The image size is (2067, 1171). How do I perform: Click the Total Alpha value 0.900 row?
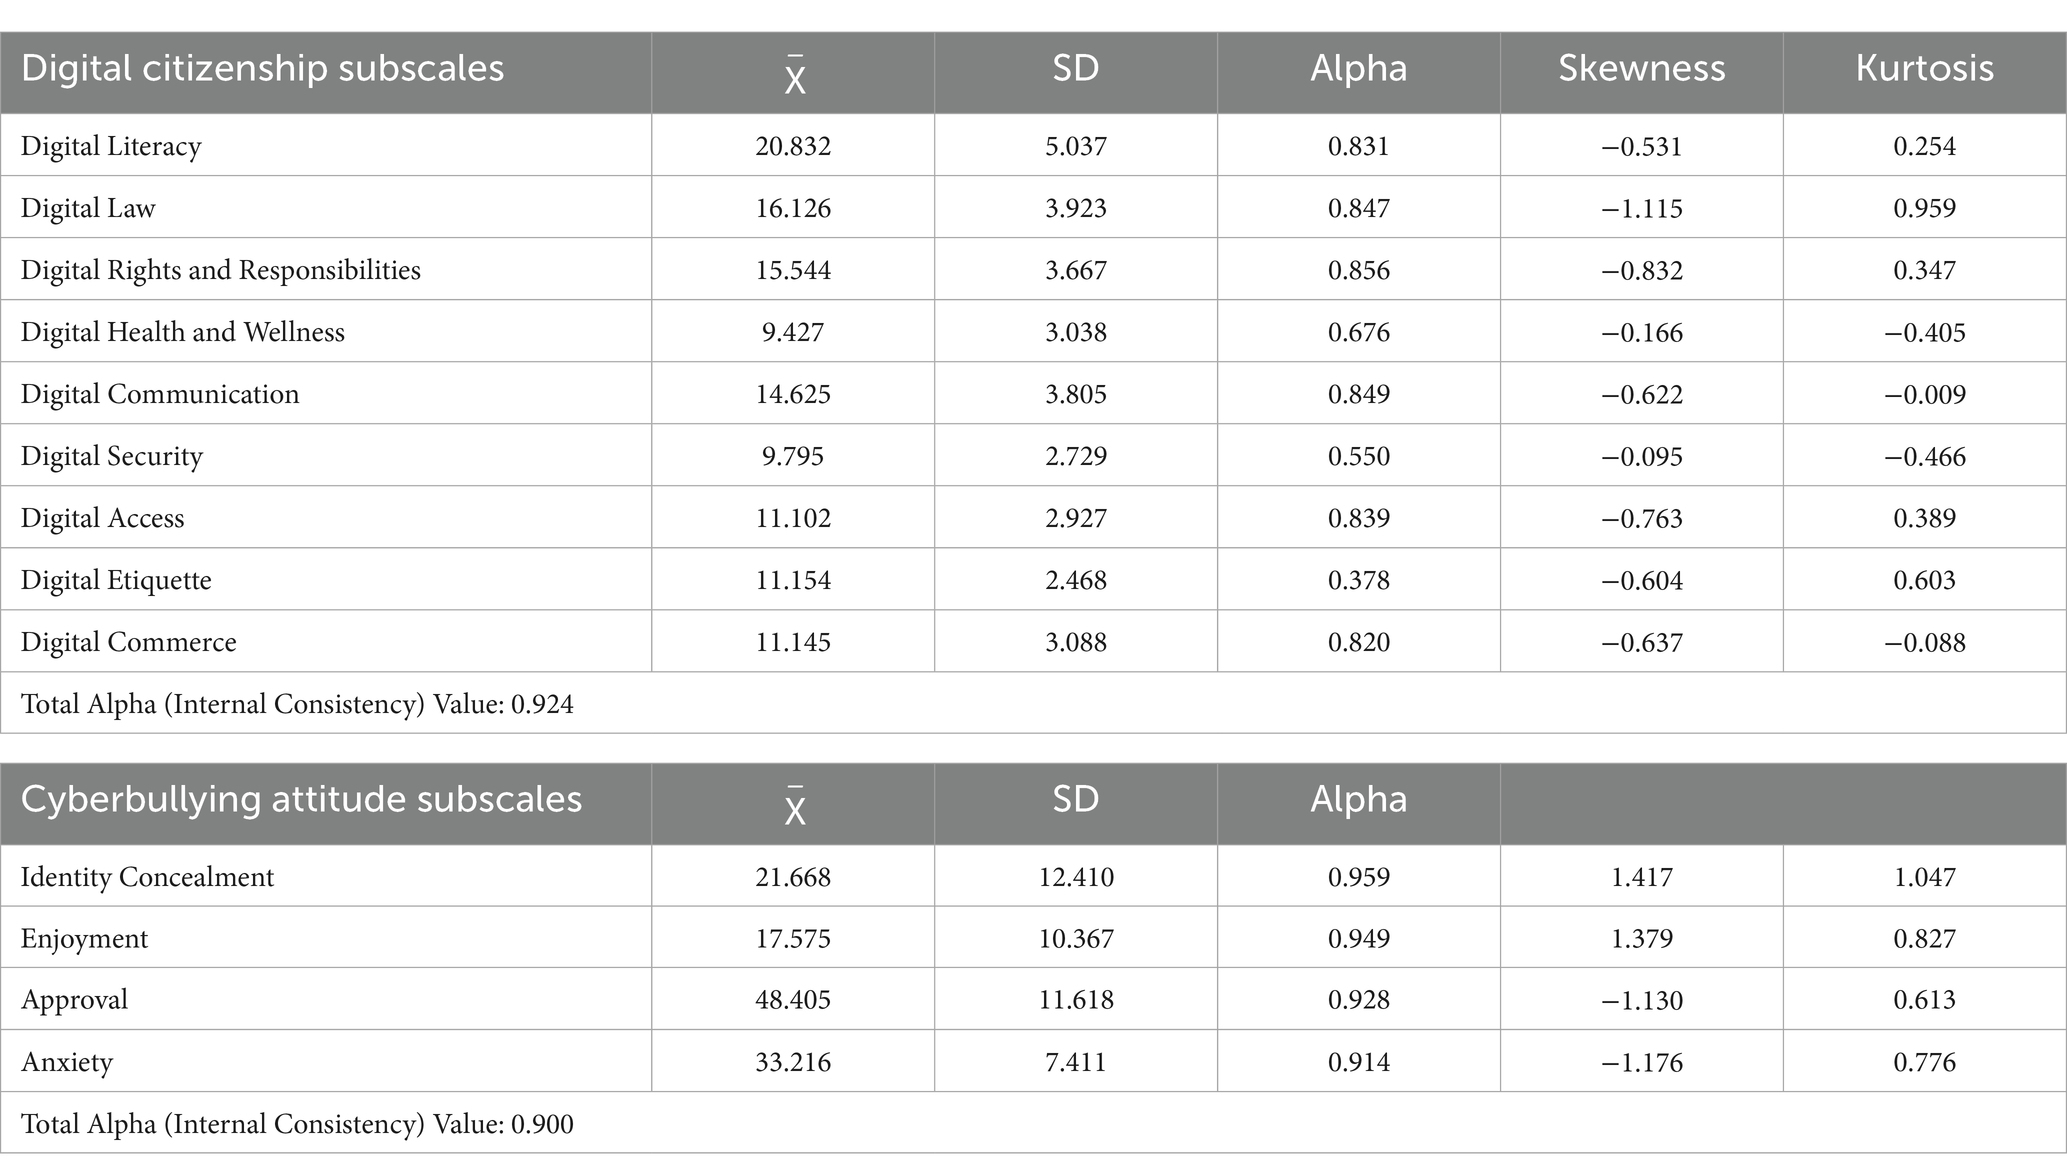pyautogui.click(x=297, y=1124)
